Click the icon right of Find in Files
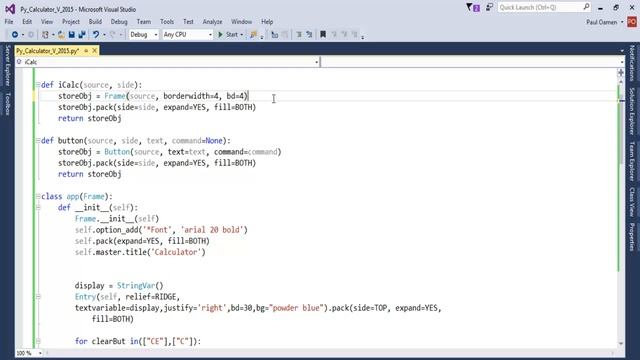Image resolution: width=640 pixels, height=360 pixels. pyautogui.click(x=275, y=35)
